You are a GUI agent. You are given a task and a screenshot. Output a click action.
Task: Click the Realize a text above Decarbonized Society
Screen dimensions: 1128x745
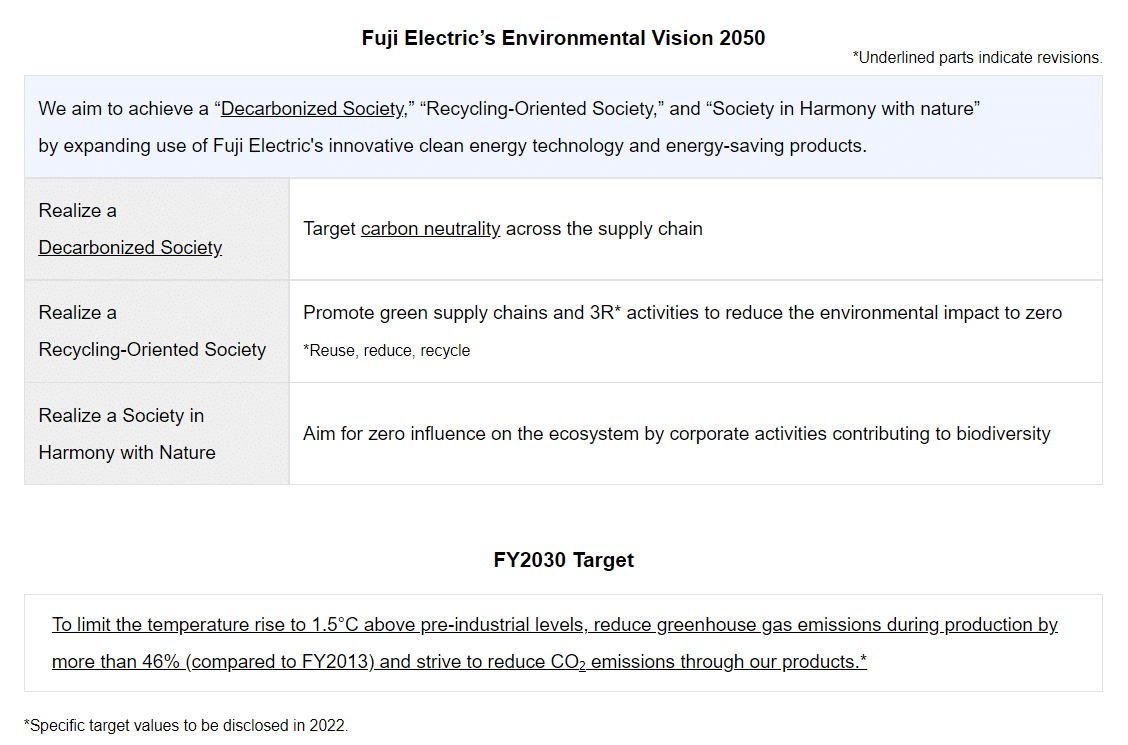pos(78,211)
